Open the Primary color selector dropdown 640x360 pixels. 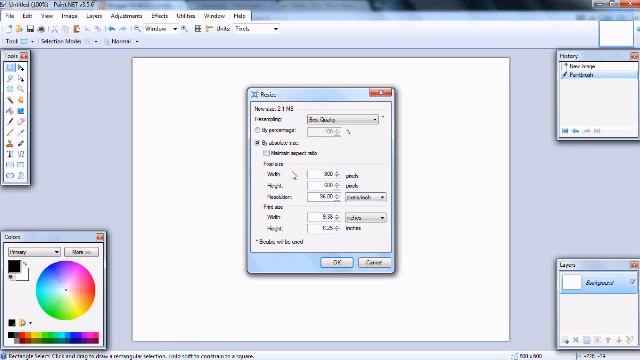pyautogui.click(x=34, y=252)
